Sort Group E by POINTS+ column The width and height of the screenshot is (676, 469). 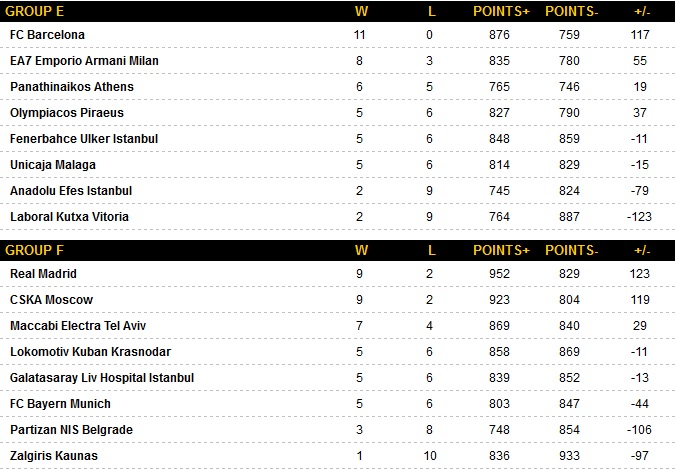point(499,12)
